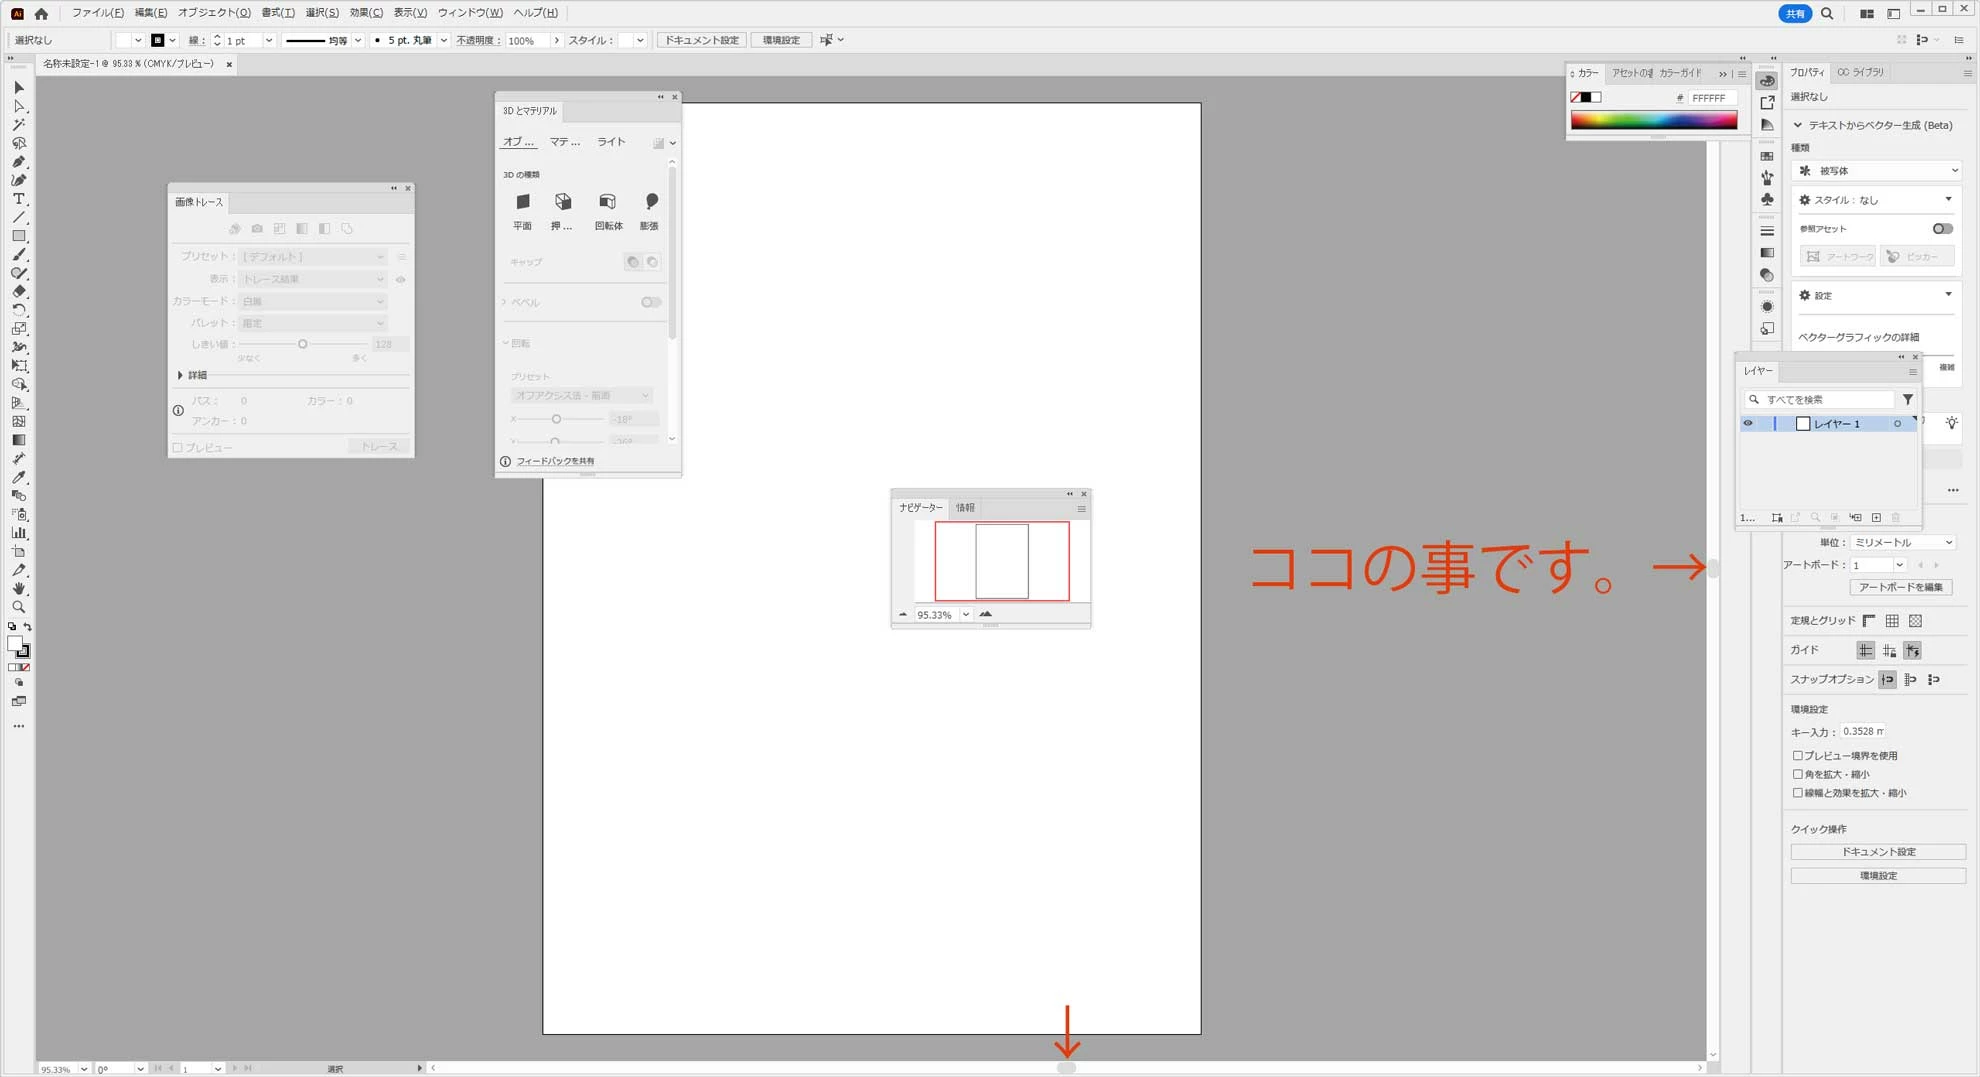Open the 効果(C) menu
Viewport: 1980px width, 1077px height.
[x=366, y=13]
